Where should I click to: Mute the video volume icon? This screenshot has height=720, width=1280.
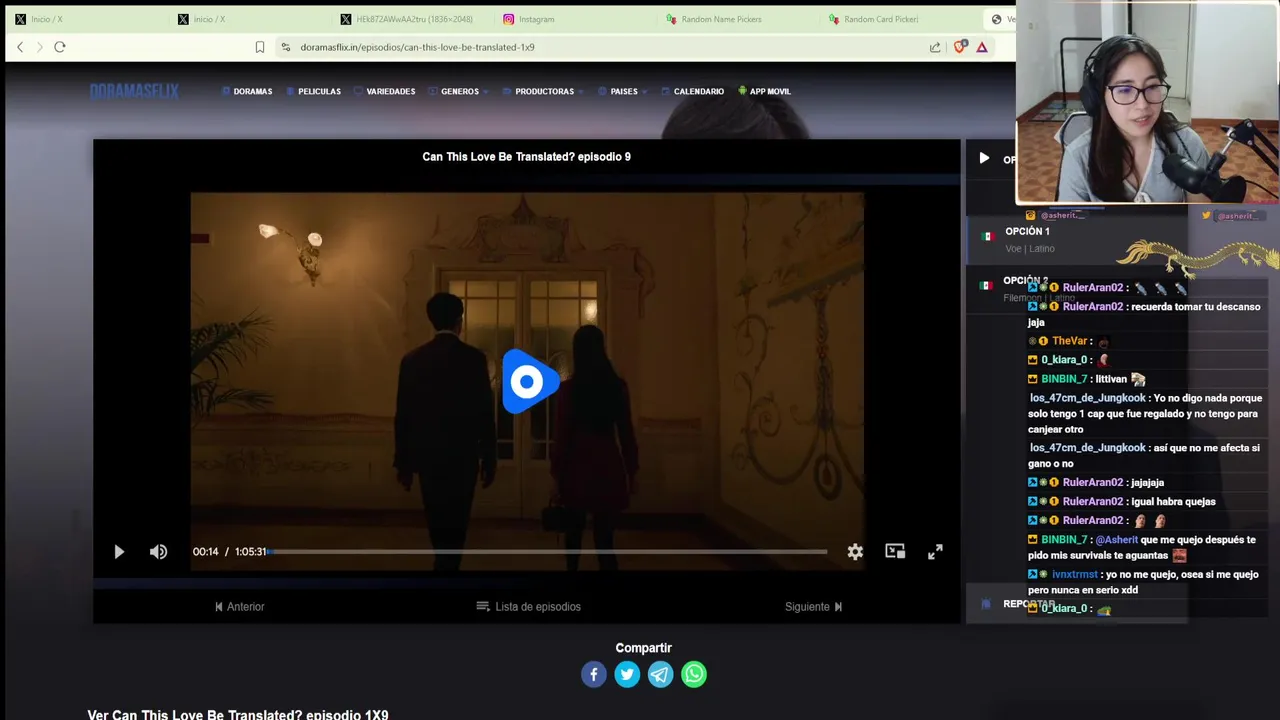[158, 552]
